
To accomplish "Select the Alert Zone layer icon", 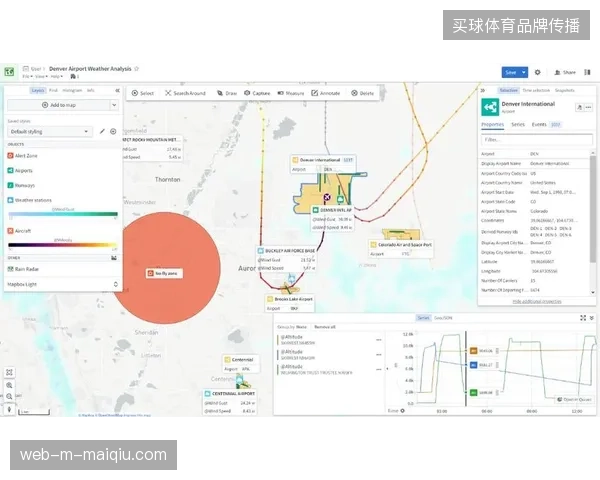I will click(11, 155).
